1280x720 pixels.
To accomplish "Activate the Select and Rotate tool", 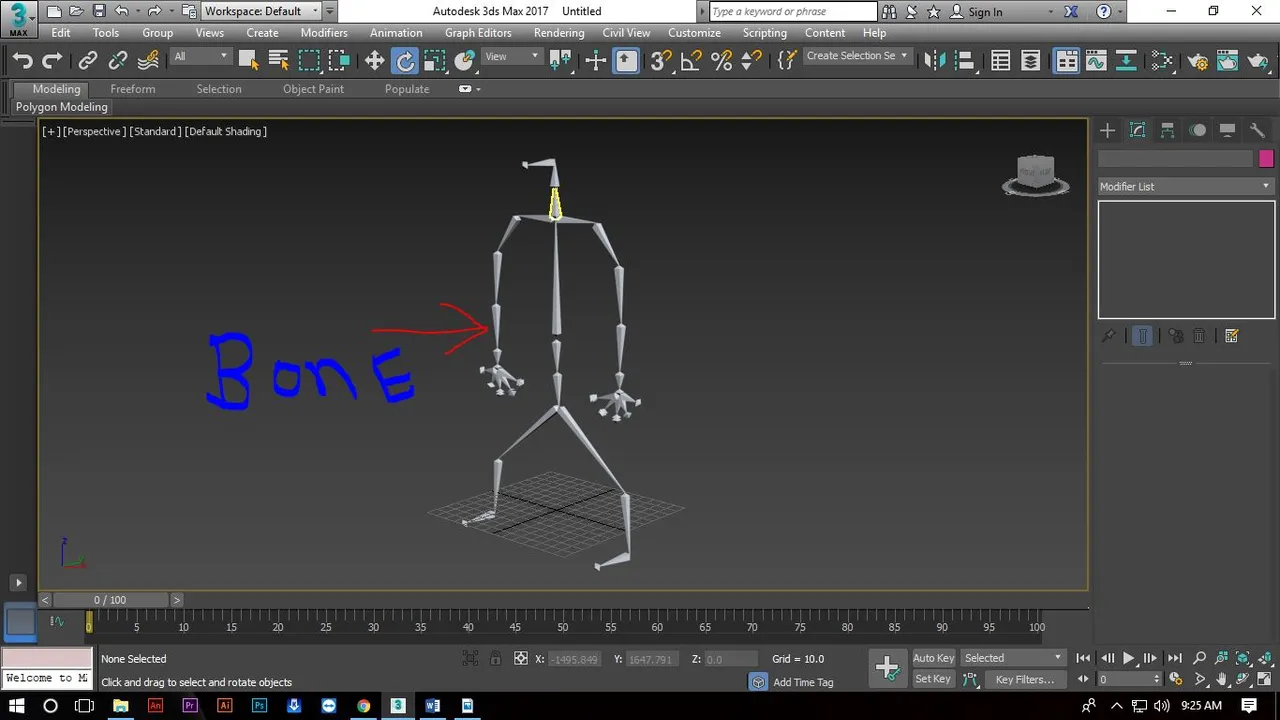I will coord(405,61).
